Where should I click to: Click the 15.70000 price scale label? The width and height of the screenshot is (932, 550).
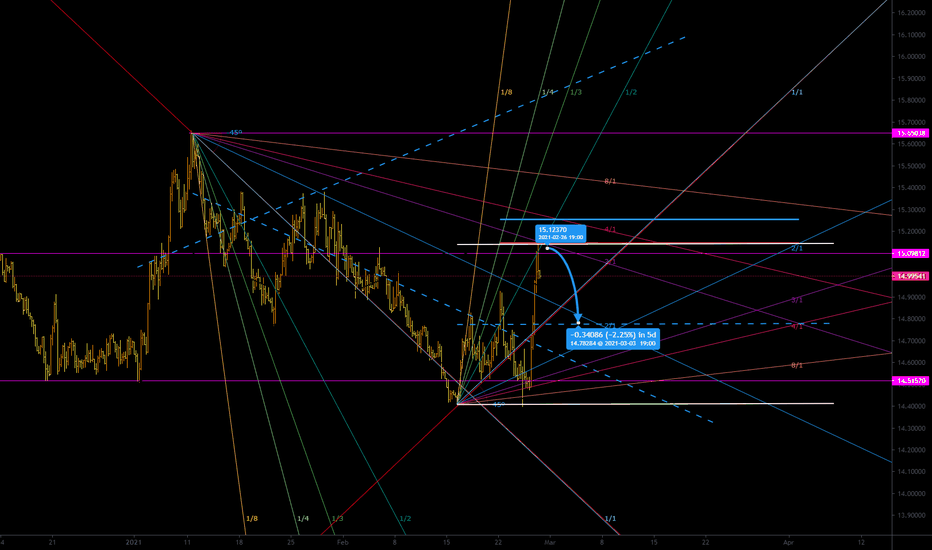912,122
